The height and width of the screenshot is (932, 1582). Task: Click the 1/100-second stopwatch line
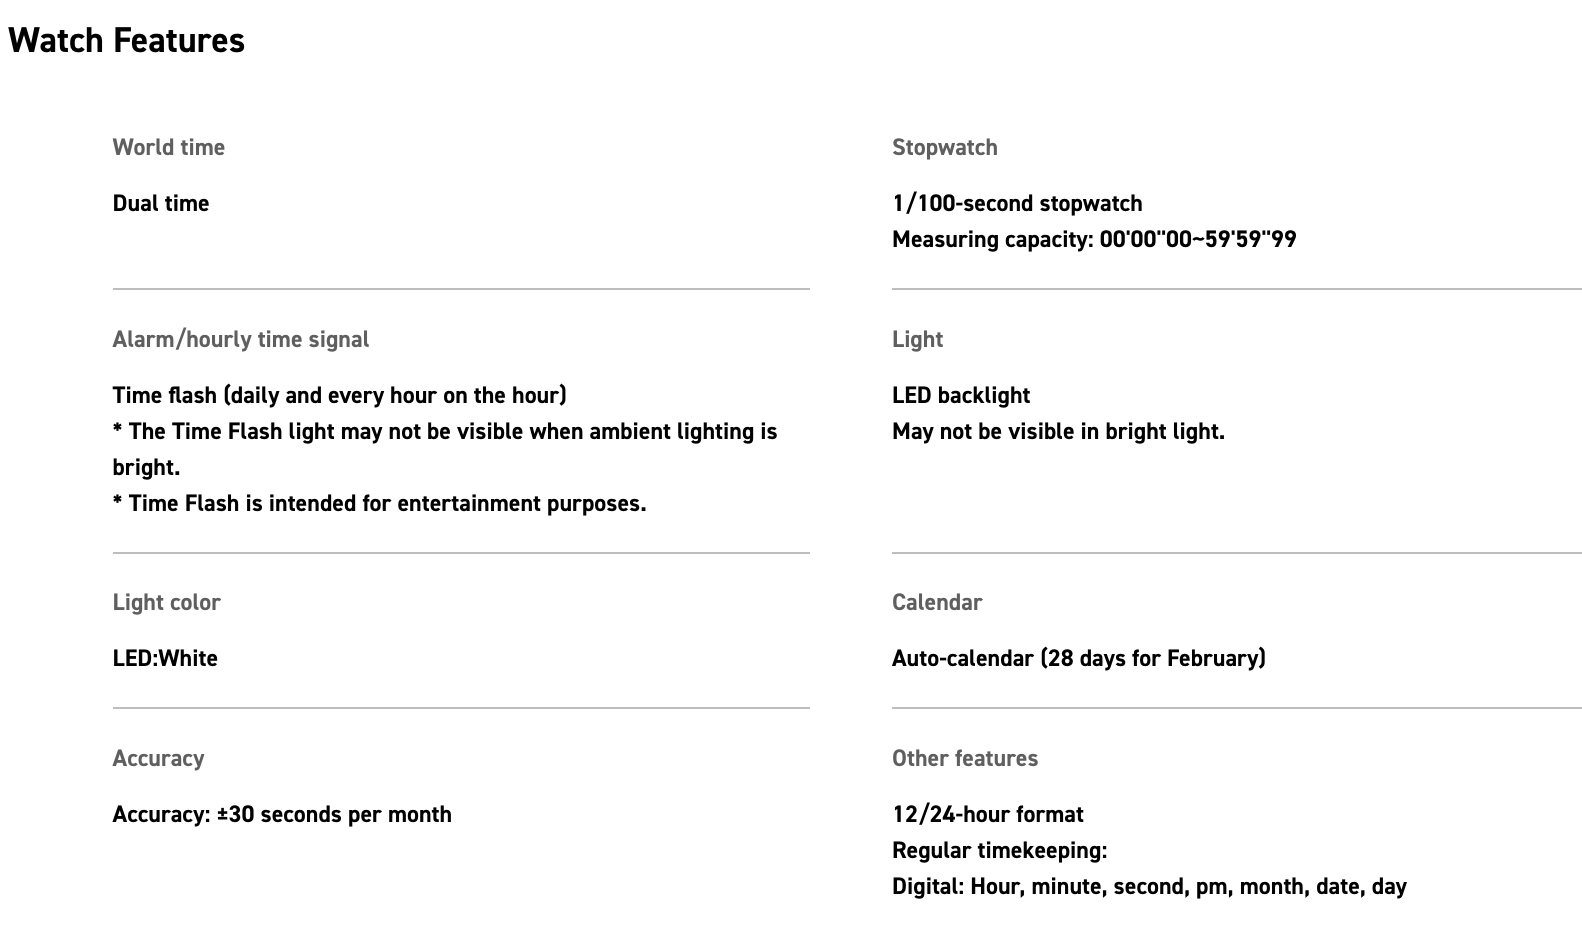click(x=1016, y=203)
